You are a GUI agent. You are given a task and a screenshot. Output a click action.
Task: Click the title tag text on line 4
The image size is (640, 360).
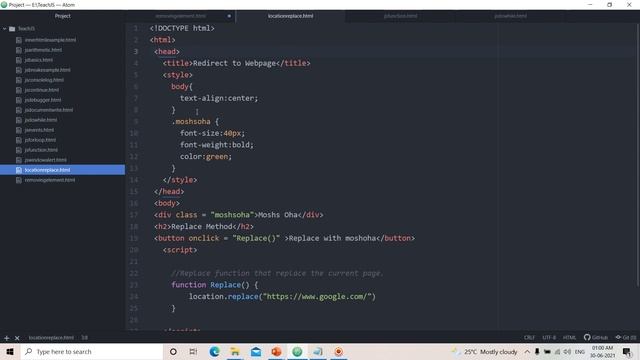pyautogui.click(x=236, y=63)
